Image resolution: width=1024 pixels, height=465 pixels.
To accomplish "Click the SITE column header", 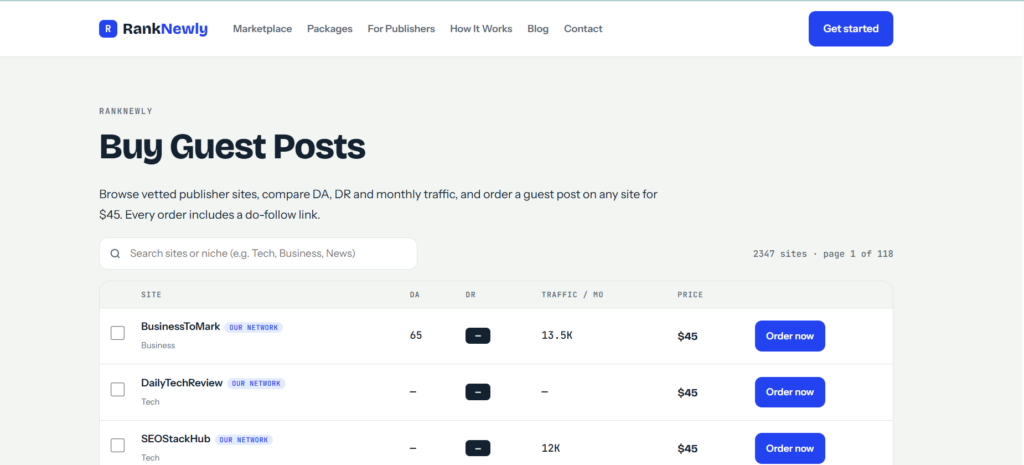I will coord(151,295).
